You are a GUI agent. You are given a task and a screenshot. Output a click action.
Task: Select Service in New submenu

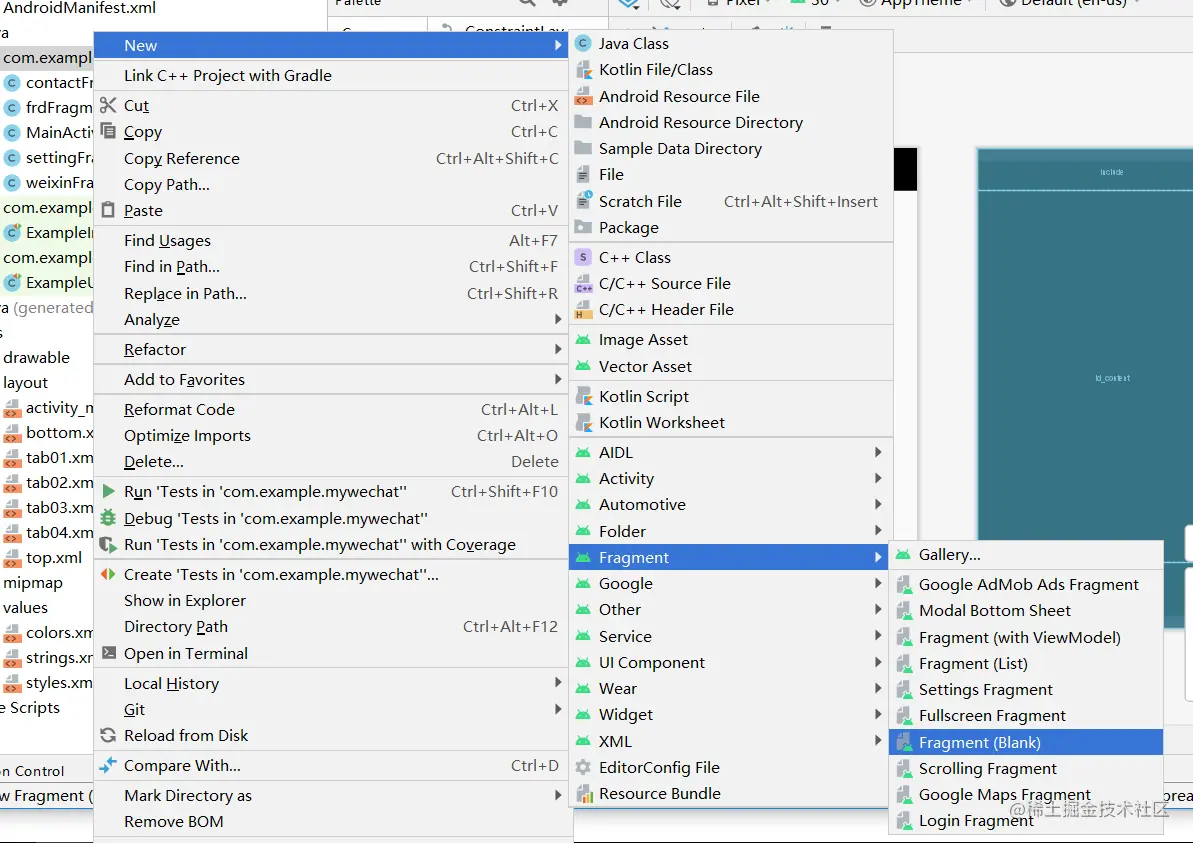(730, 636)
